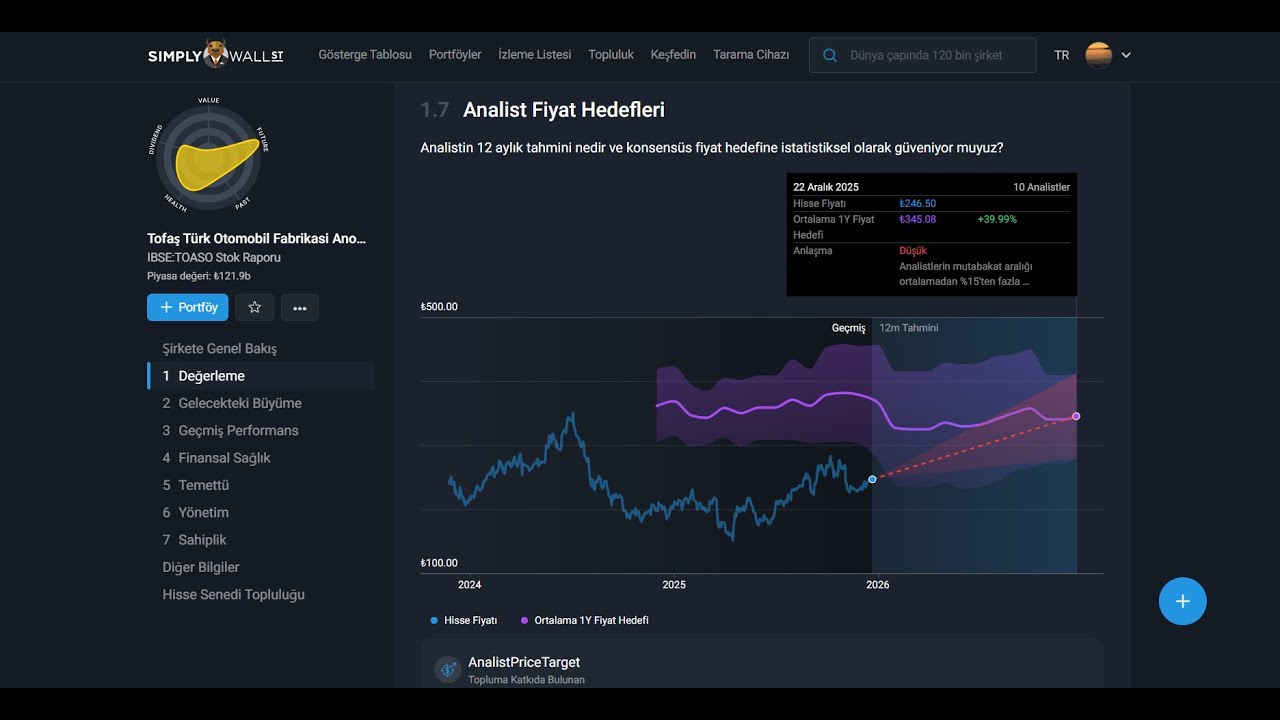Screen dimensions: 1280x720
Task: Change language with TR selector
Action: (x=1062, y=55)
